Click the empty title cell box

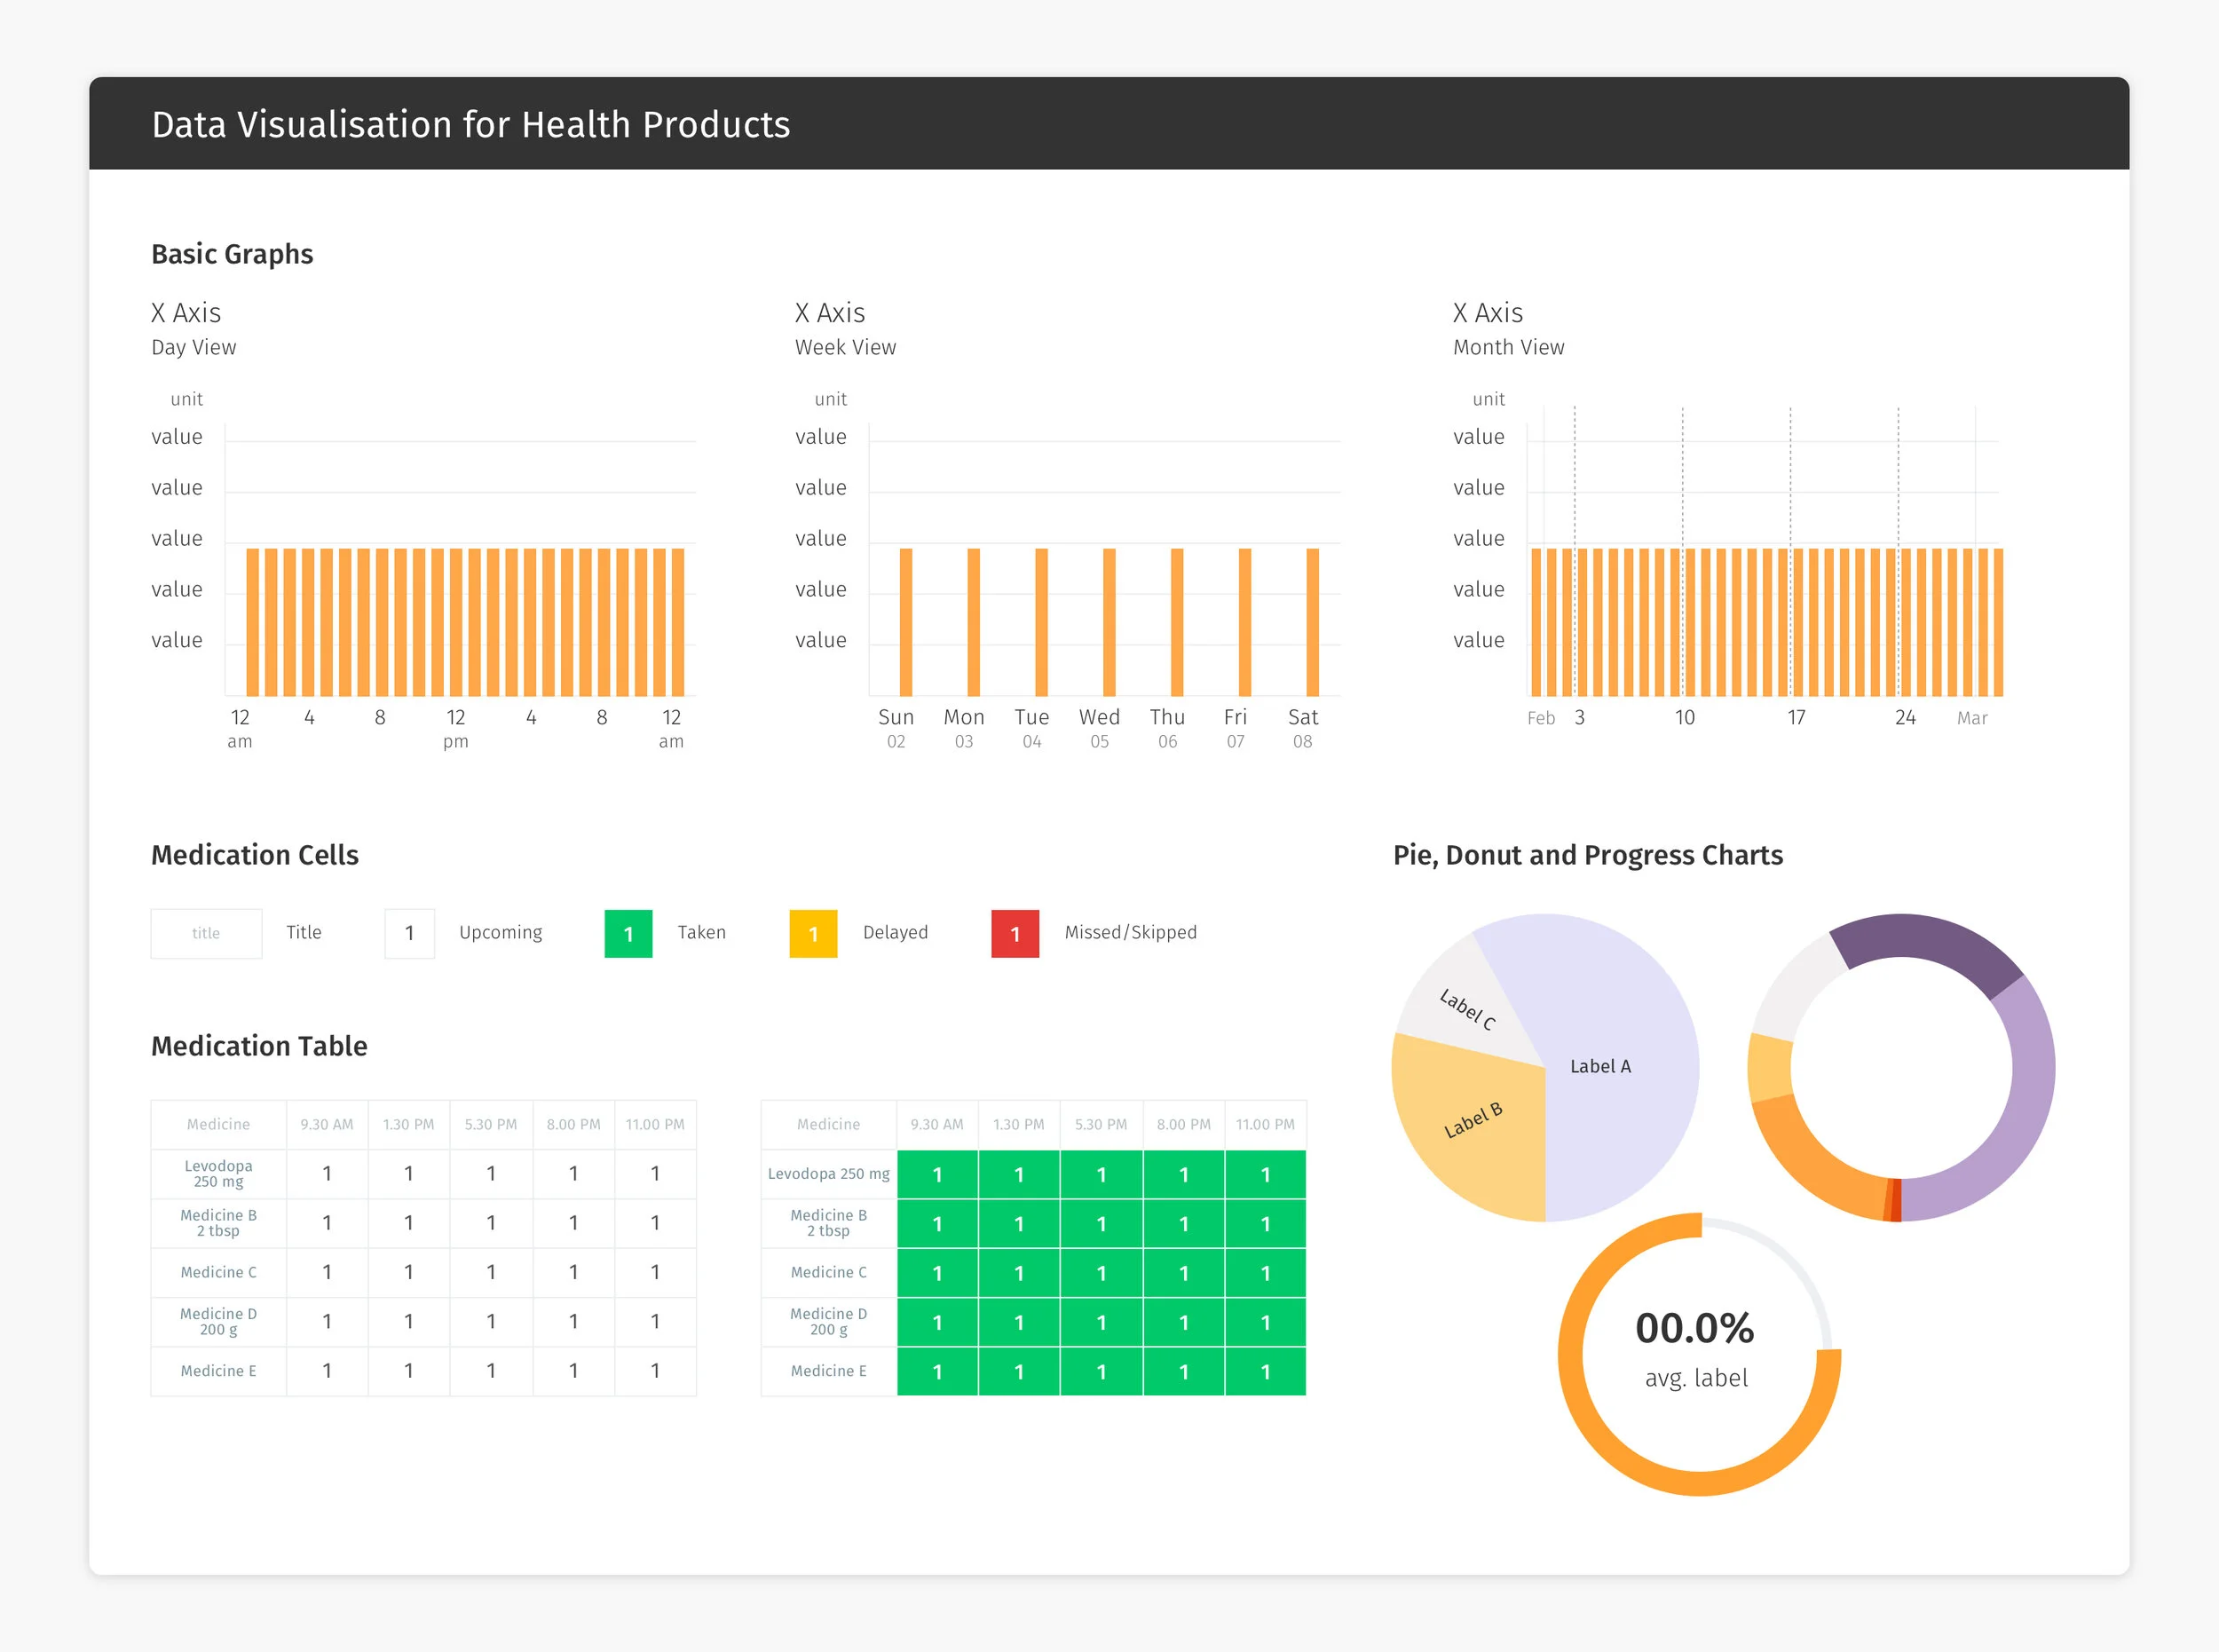pyautogui.click(x=206, y=933)
